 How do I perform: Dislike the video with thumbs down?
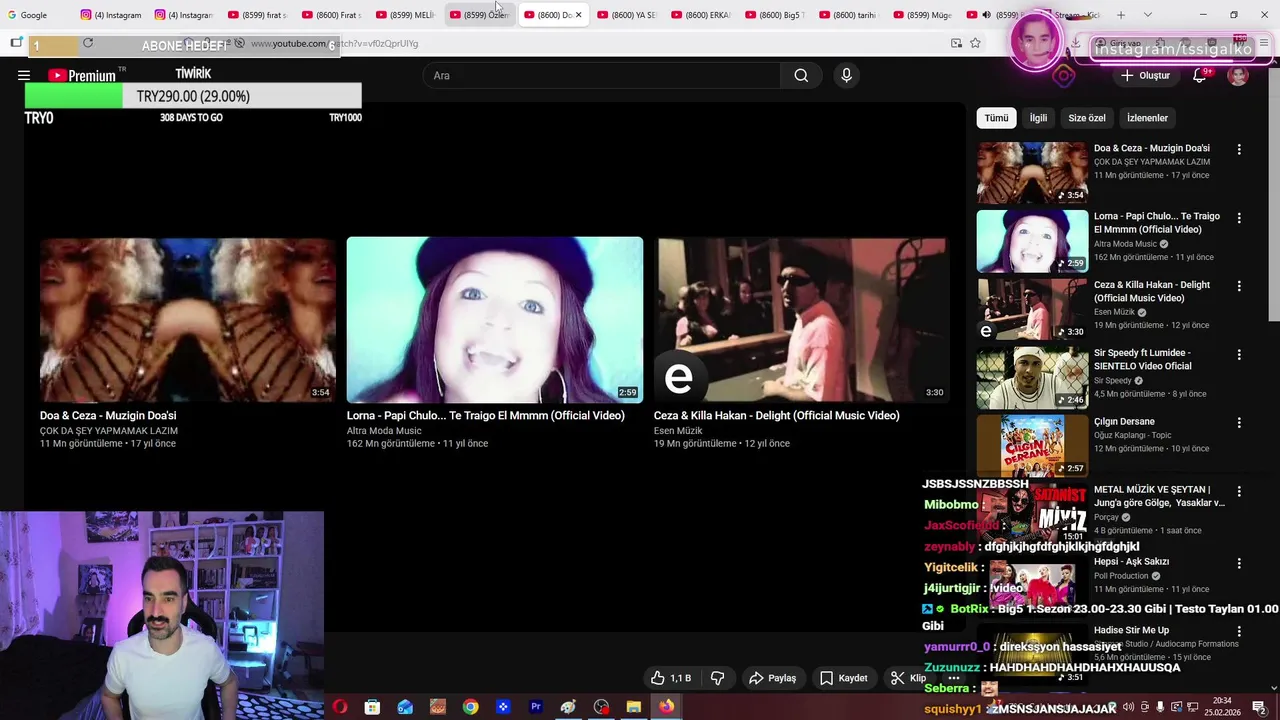[717, 678]
